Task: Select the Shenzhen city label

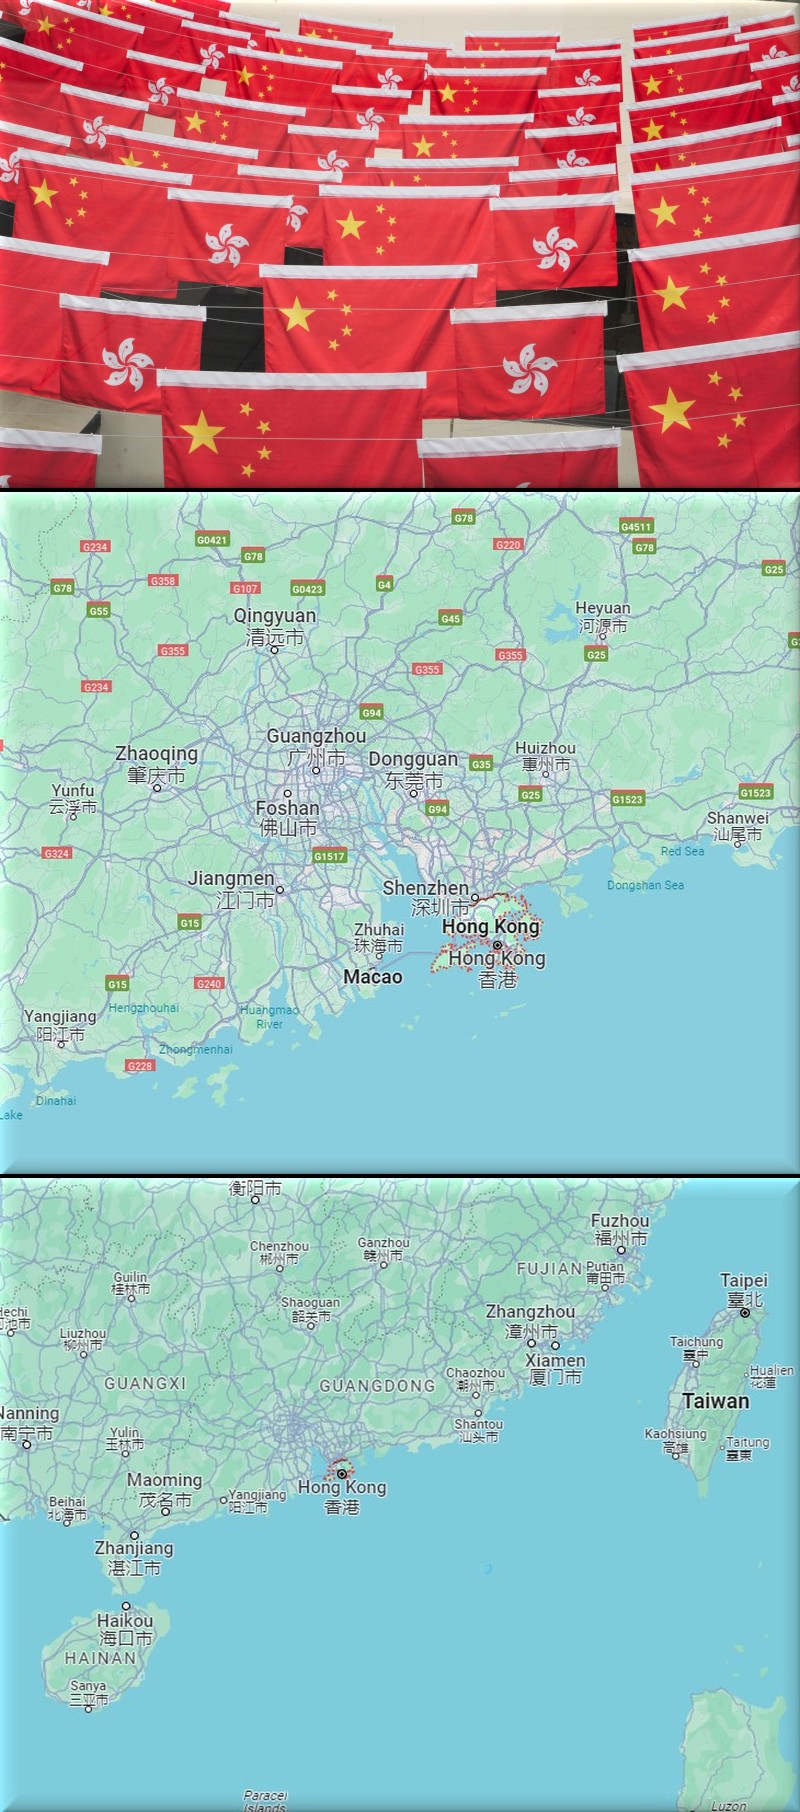Action: point(426,888)
